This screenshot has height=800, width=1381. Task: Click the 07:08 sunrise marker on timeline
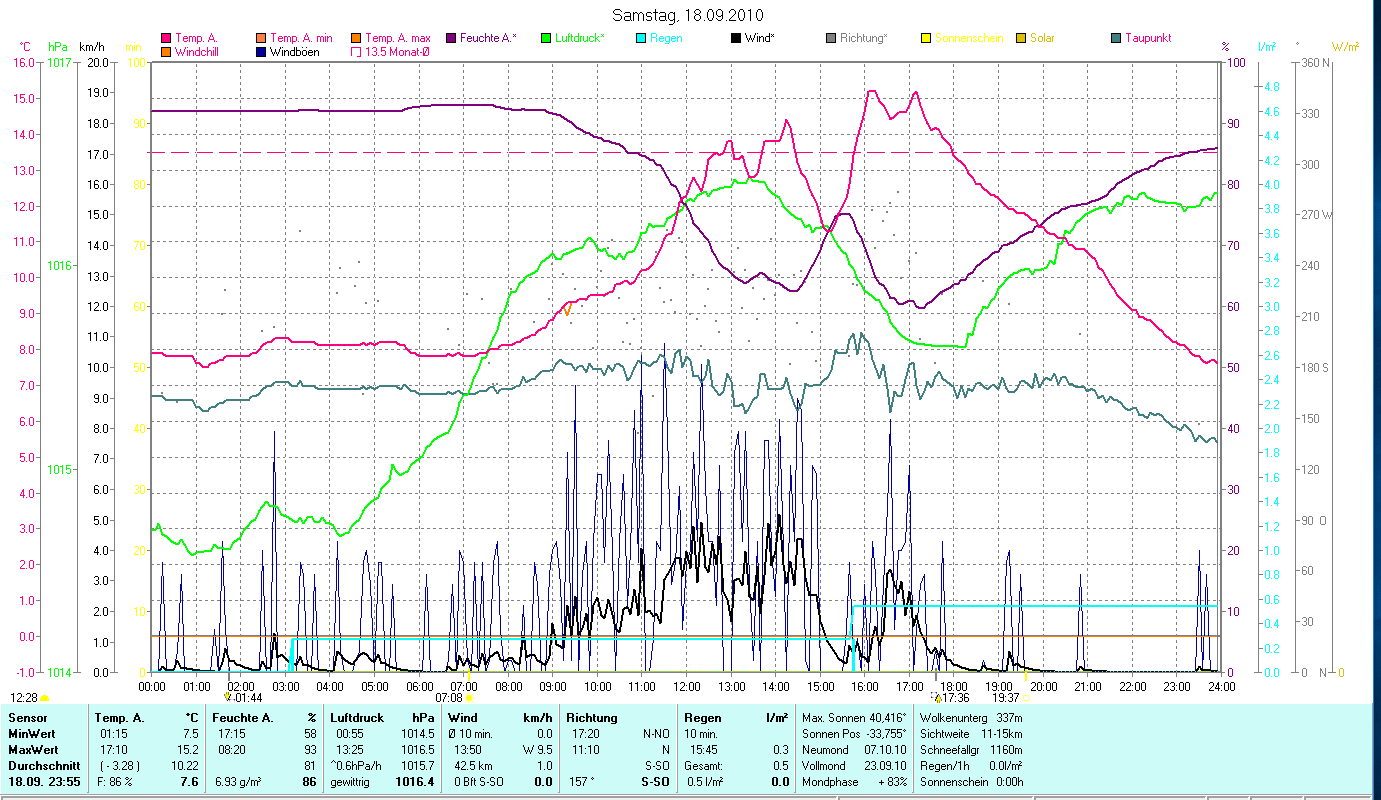coord(450,697)
